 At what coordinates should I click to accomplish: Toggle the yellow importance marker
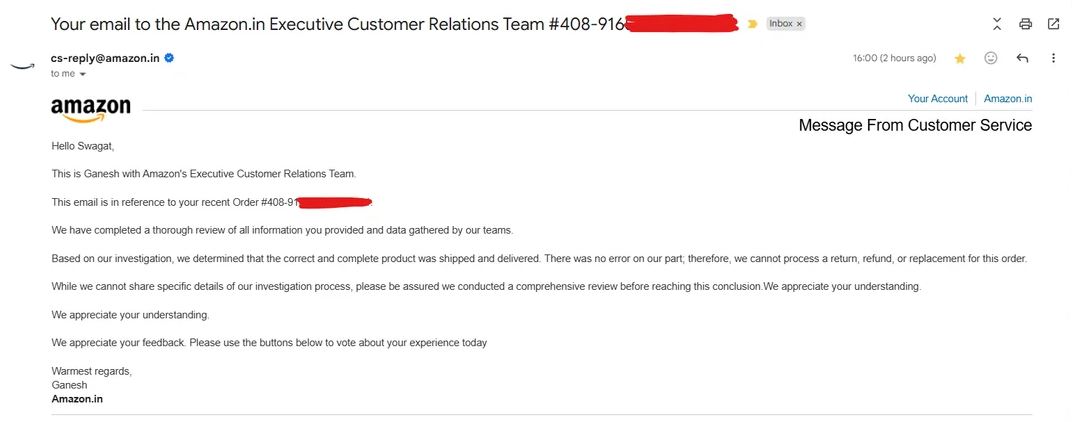pos(752,24)
